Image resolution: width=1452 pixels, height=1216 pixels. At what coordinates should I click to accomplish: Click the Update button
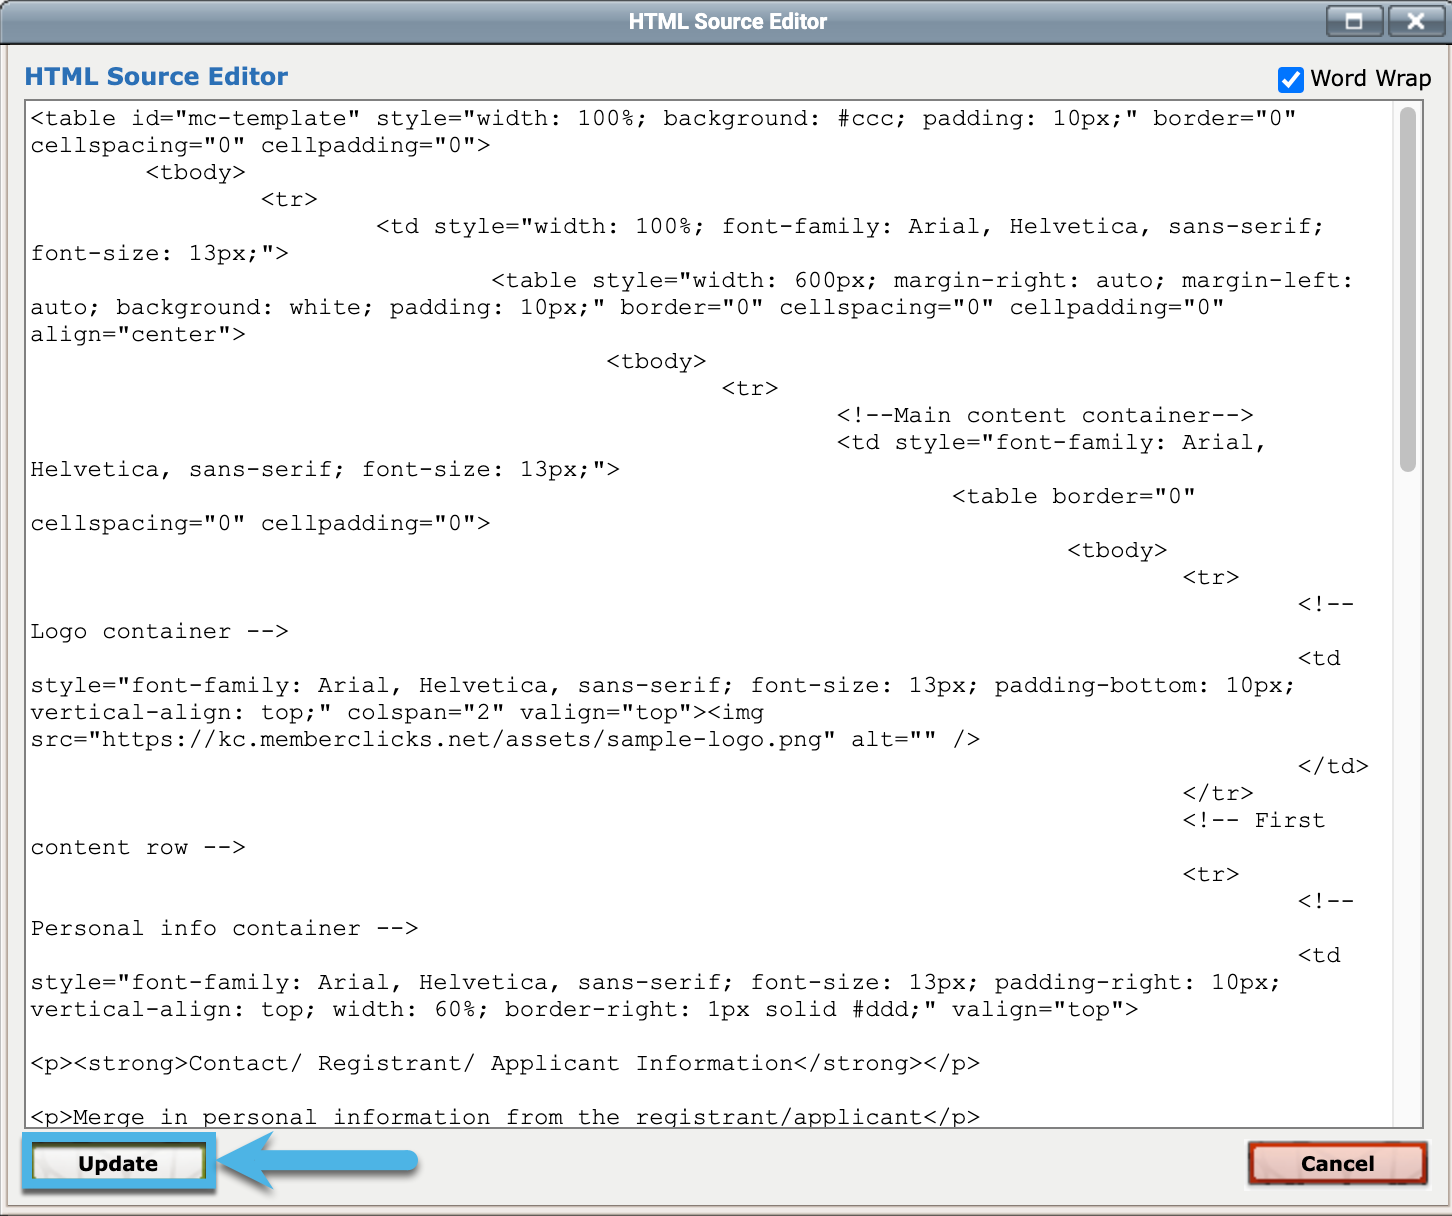pyautogui.click(x=118, y=1163)
